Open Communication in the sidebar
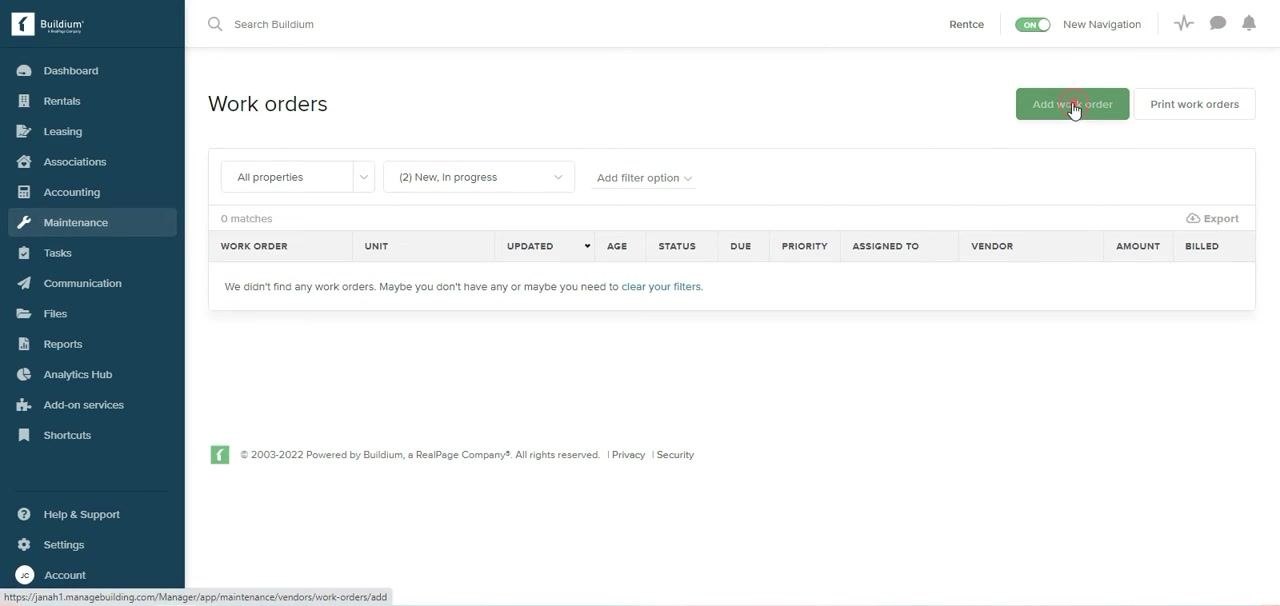 83,283
